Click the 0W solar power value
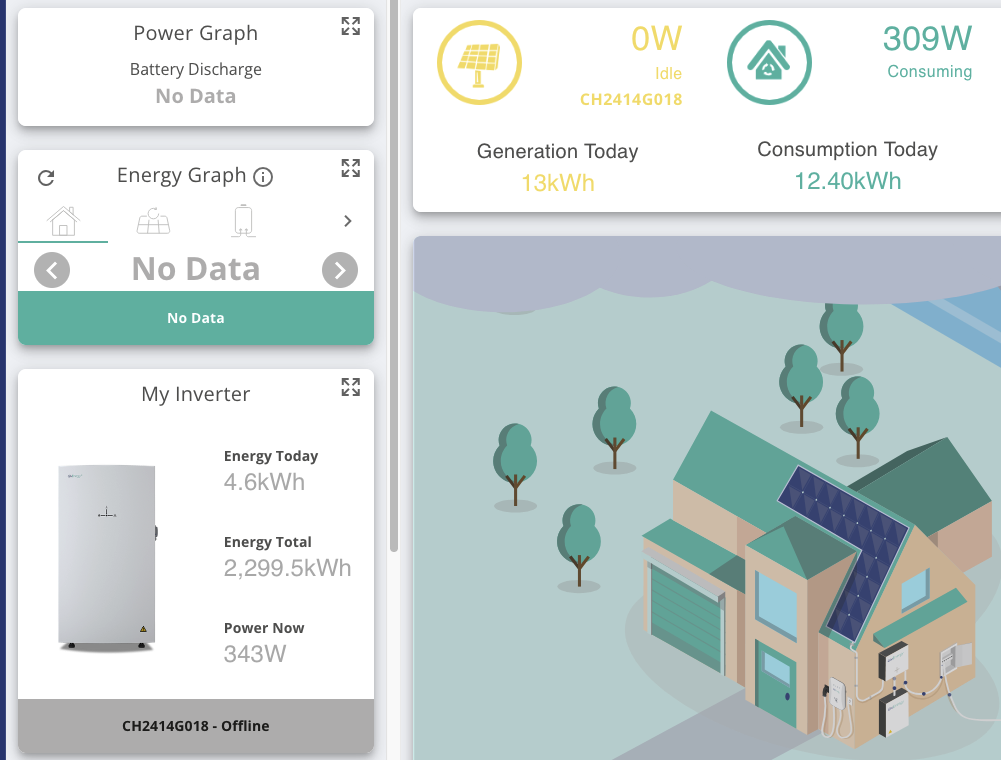 (x=656, y=39)
